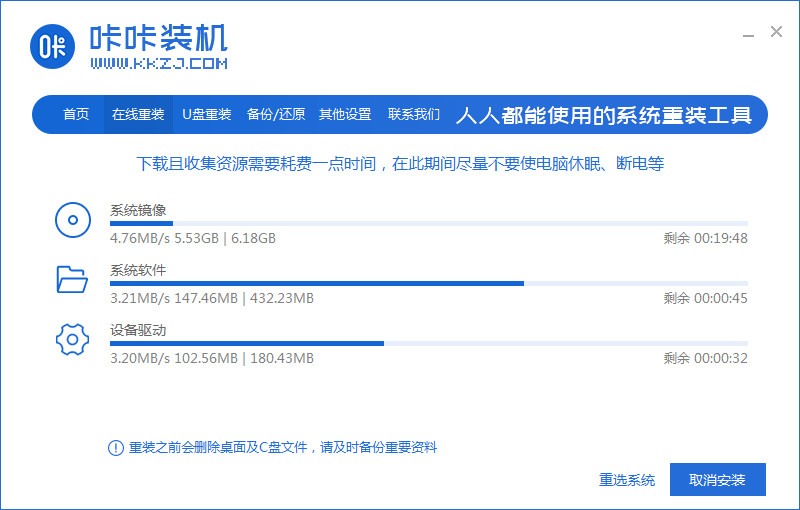The width and height of the screenshot is (800, 510).
Task: Click the 人人都能使用的系统重装工具 slogan
Action: tap(603, 115)
